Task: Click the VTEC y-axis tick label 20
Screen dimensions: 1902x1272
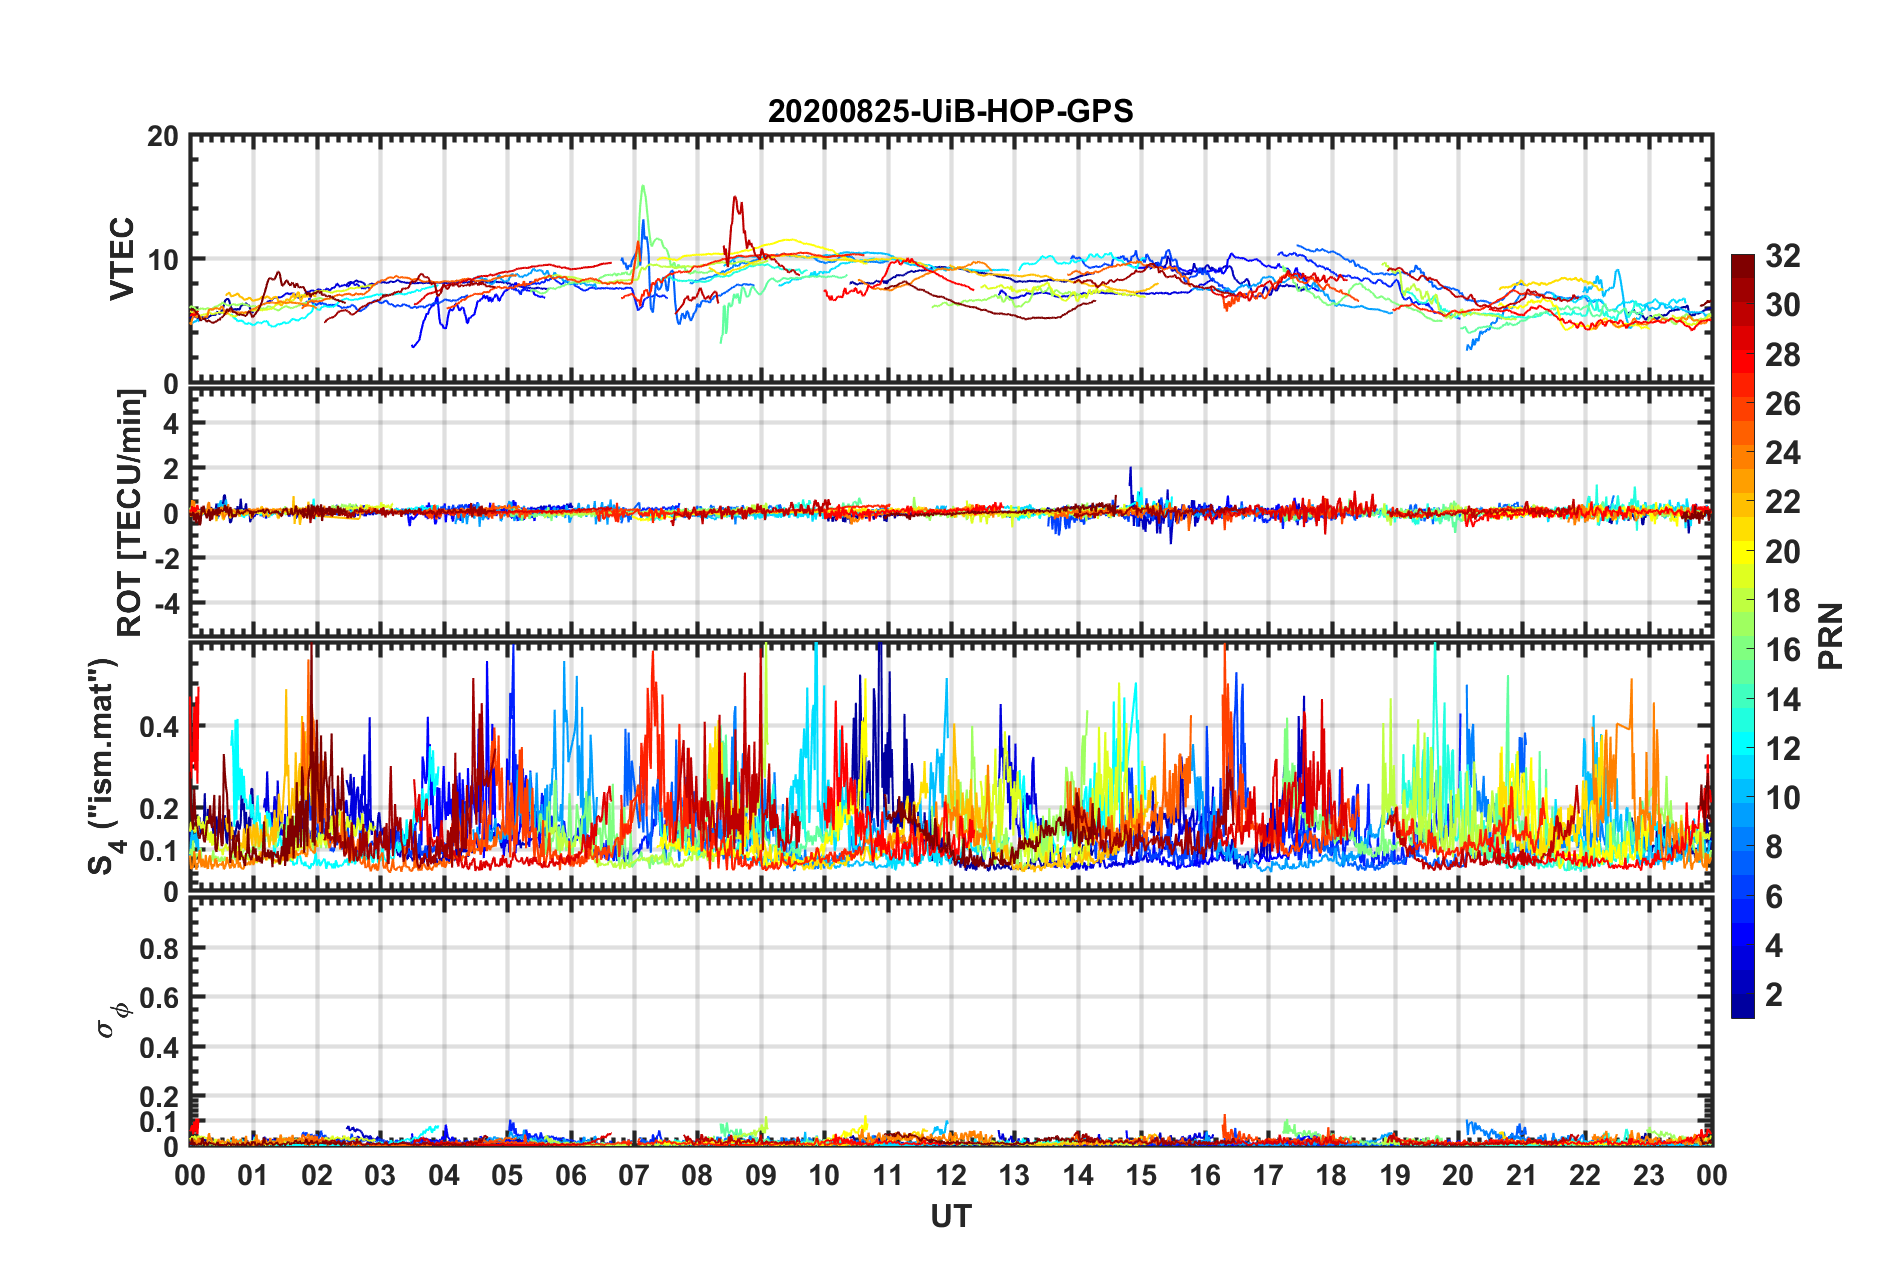Action: tap(162, 137)
